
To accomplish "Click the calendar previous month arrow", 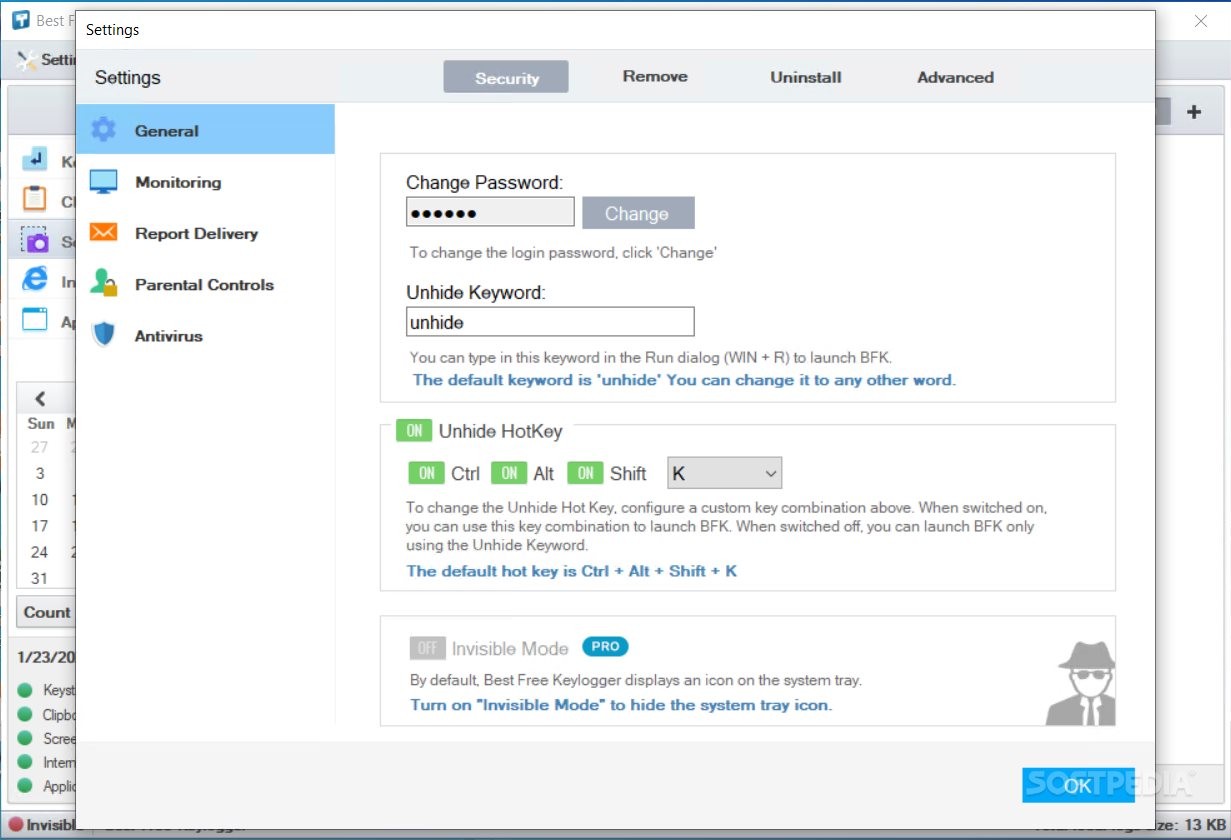I will [40, 399].
